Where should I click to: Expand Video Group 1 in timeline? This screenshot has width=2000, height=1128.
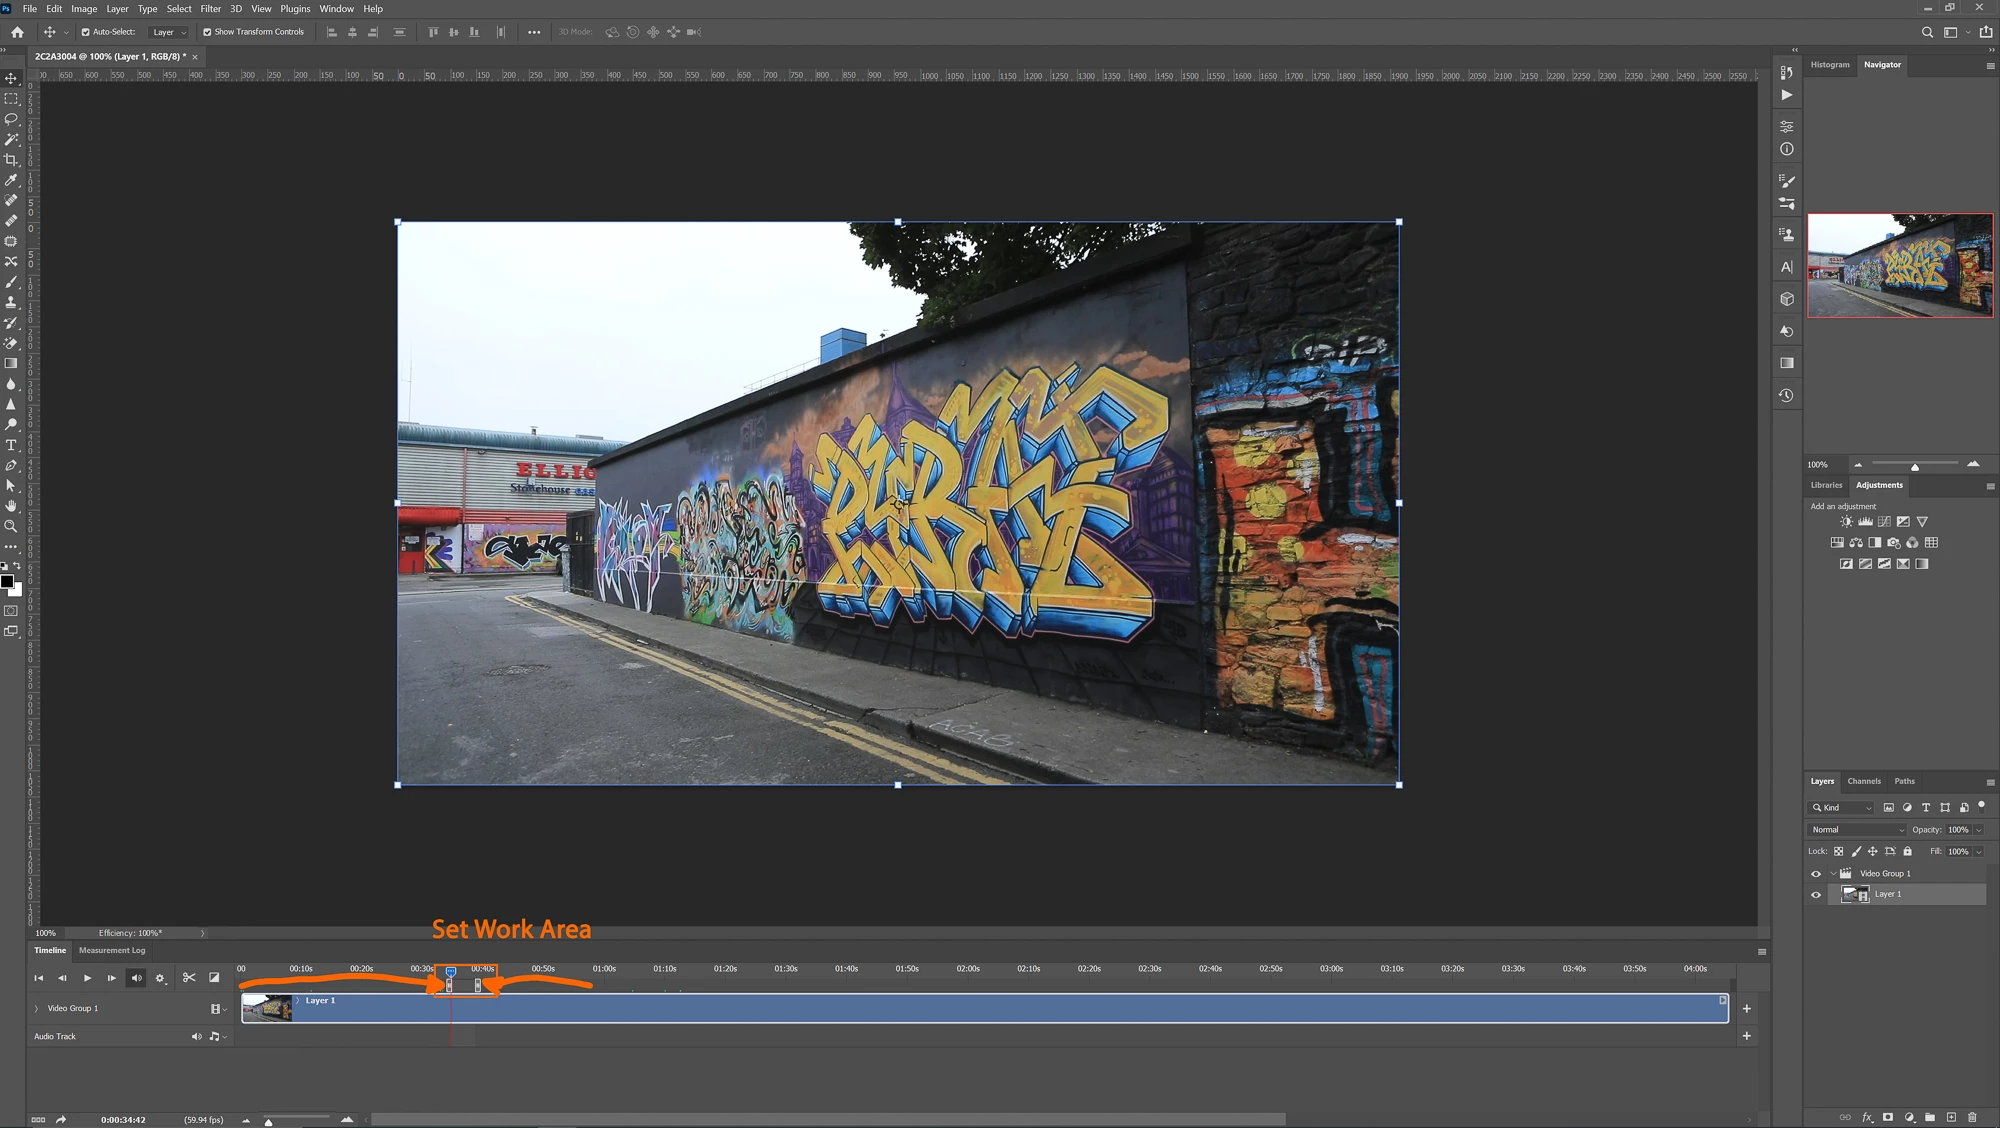tap(37, 1008)
